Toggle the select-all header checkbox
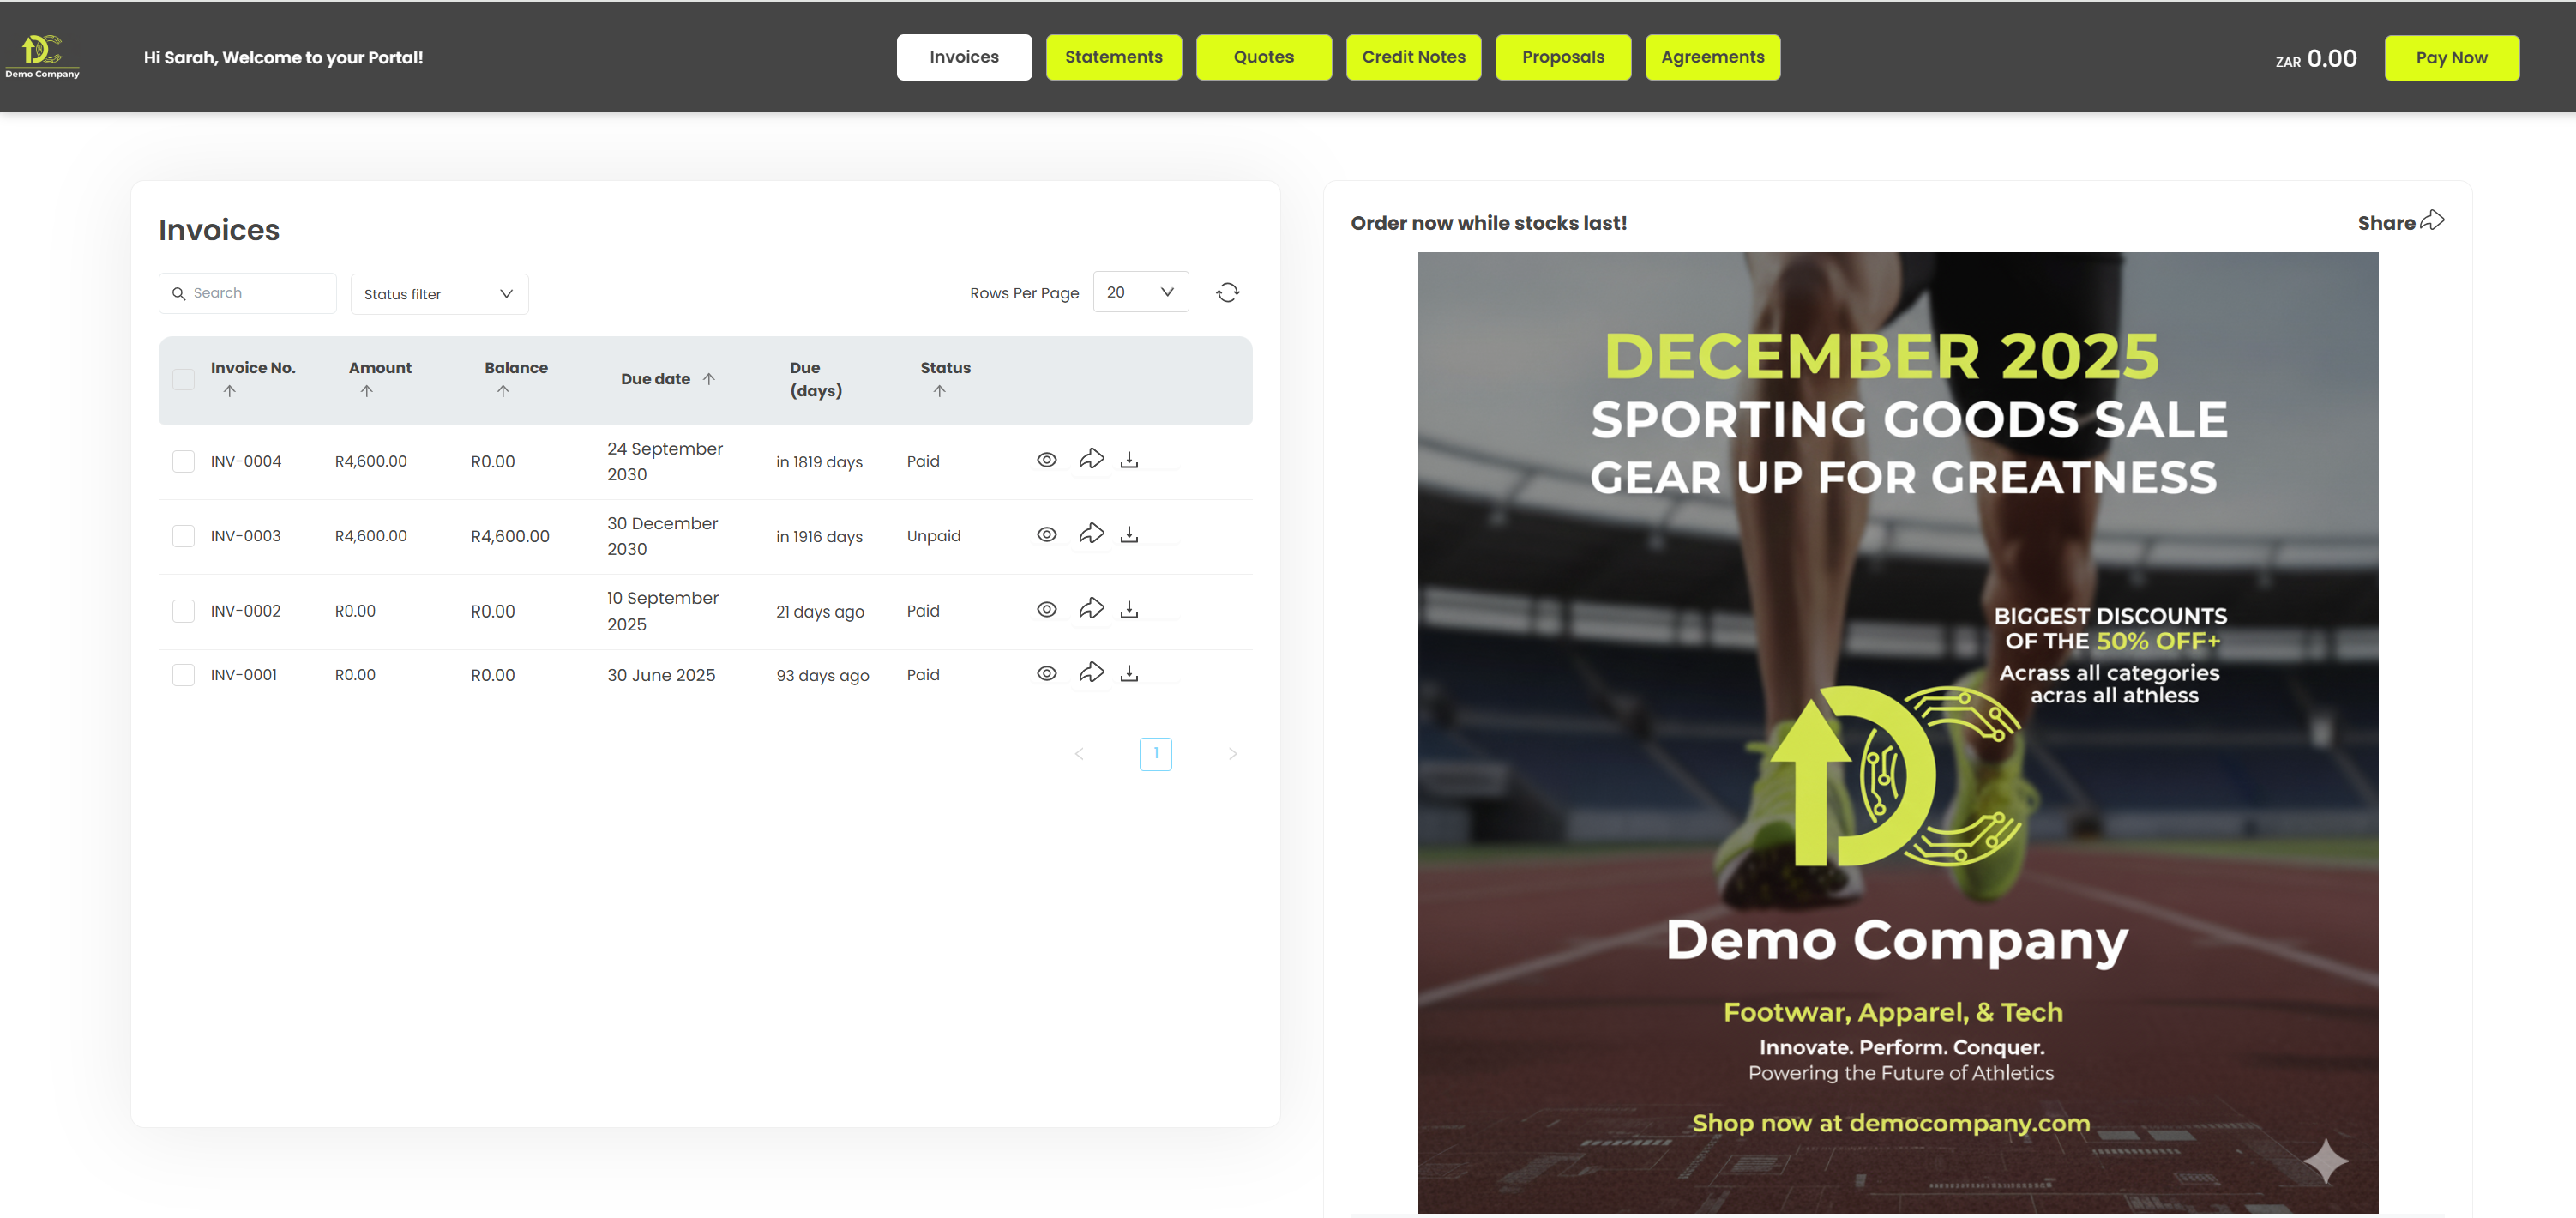The image size is (2576, 1218). pos(183,379)
